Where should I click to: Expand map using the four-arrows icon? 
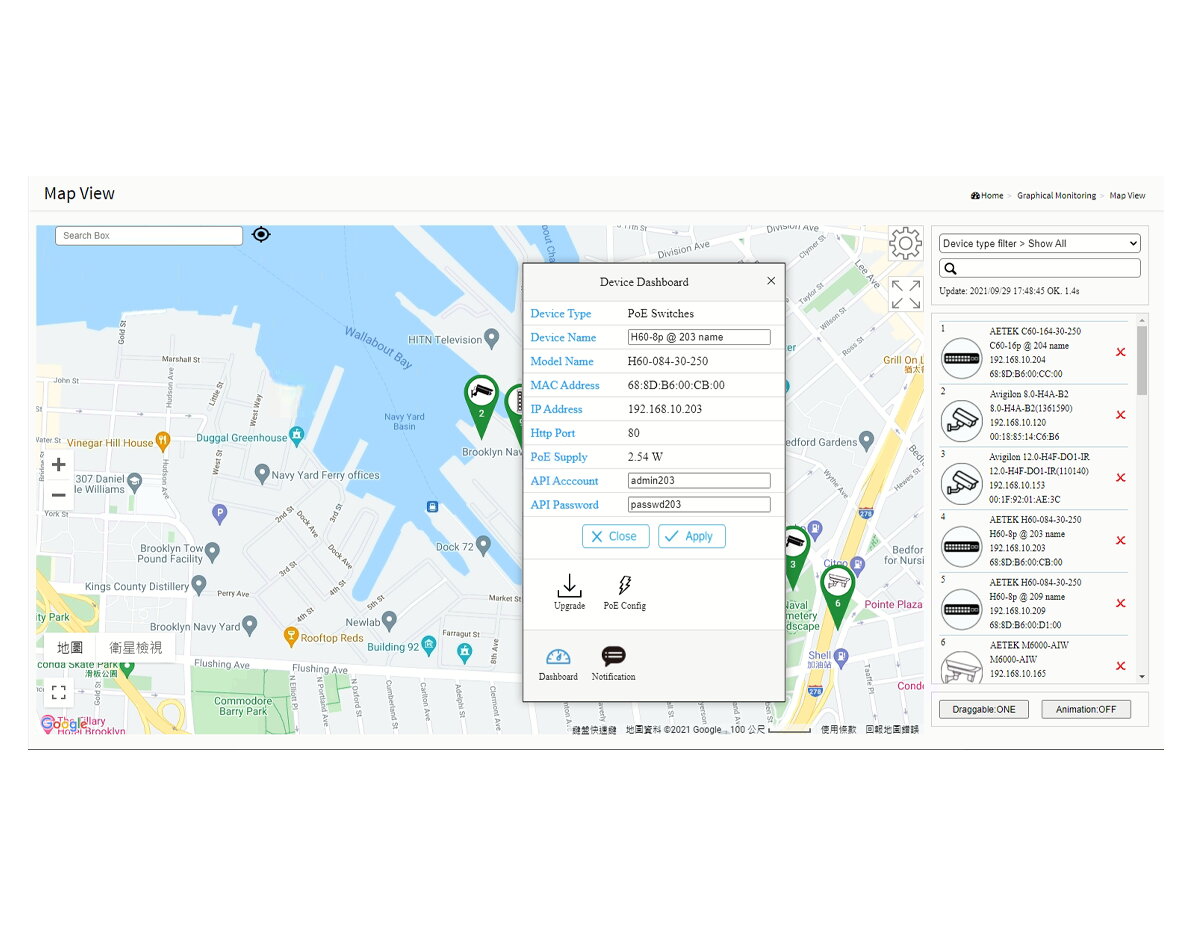(905, 294)
